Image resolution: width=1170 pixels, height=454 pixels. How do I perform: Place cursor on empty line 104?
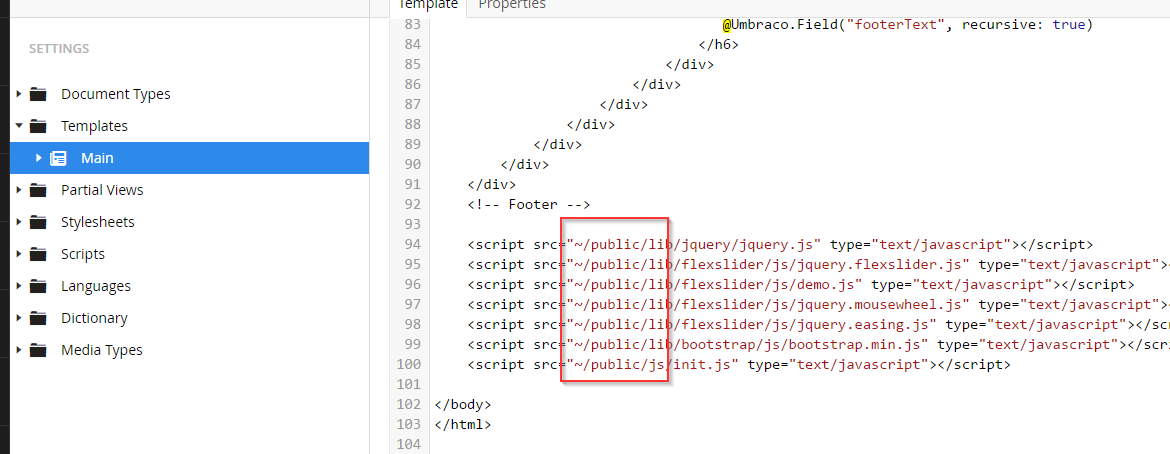pos(798,444)
